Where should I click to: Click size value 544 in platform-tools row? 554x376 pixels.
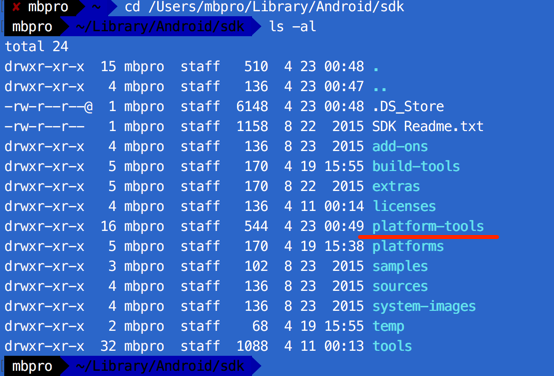click(256, 227)
